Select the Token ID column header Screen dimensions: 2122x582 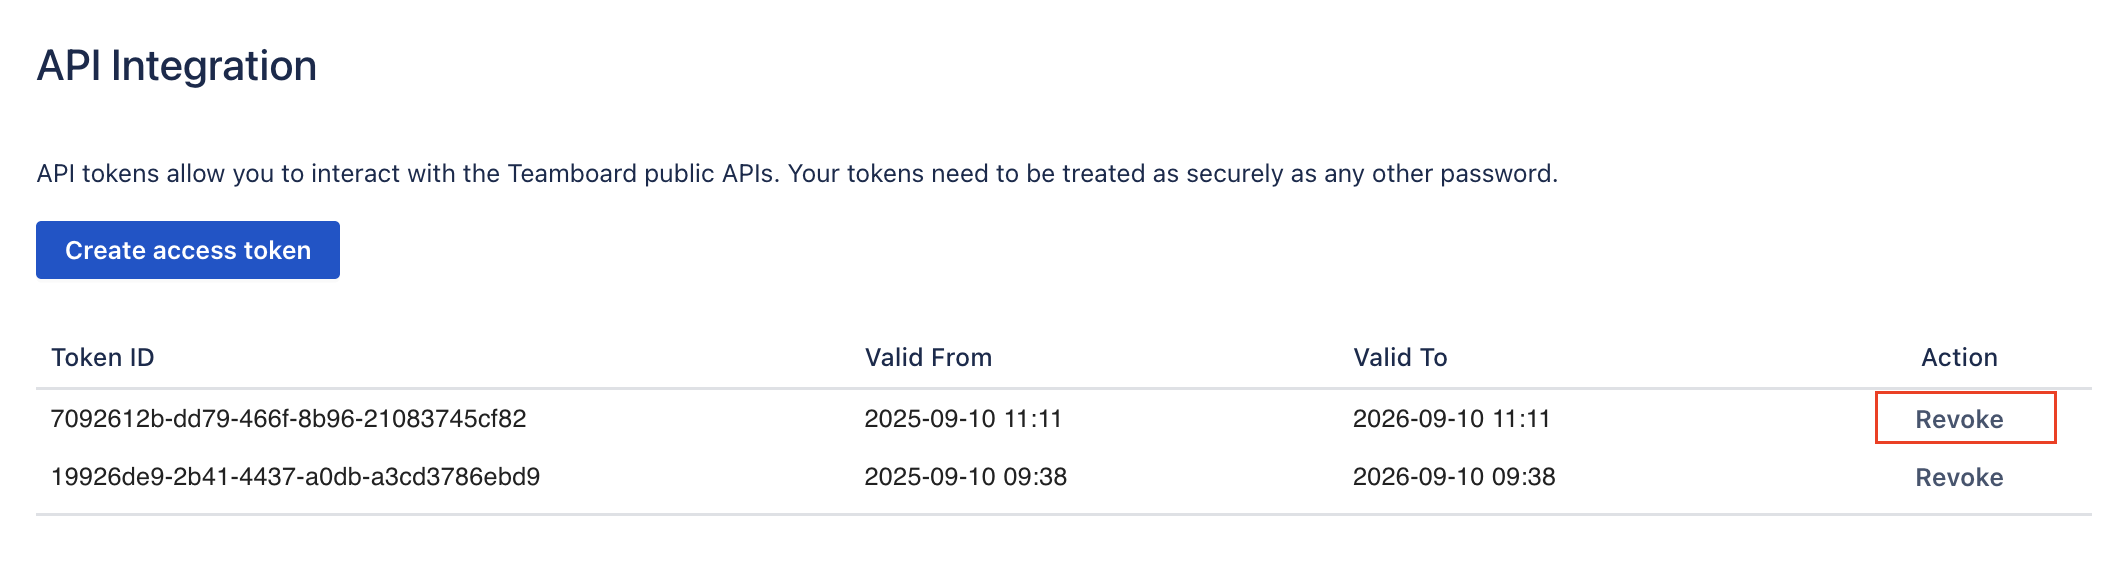point(103,357)
